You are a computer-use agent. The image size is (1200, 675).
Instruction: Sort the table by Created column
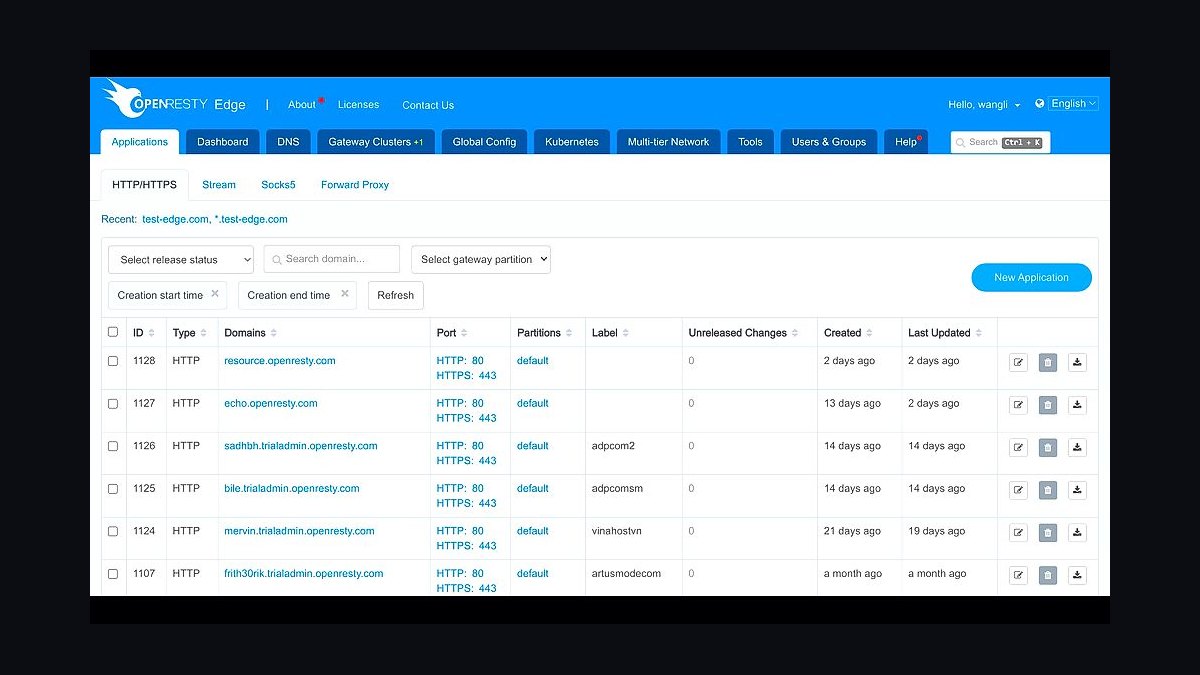click(868, 333)
